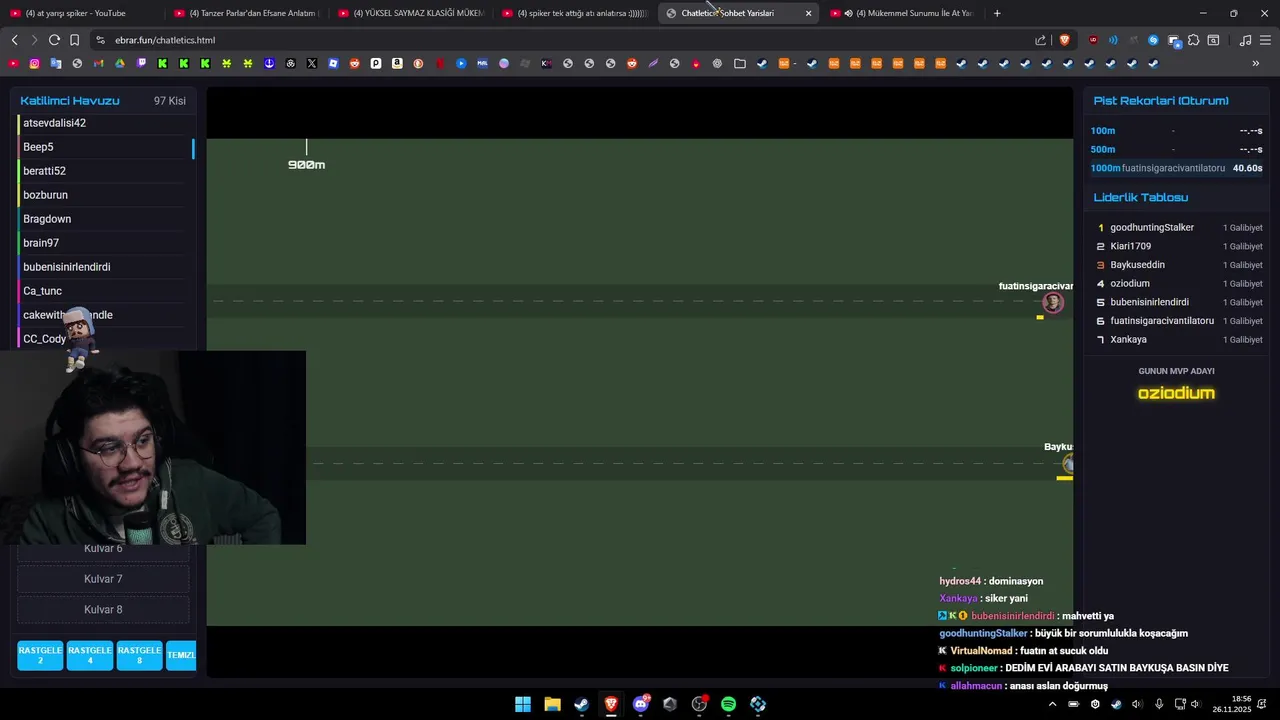This screenshot has width=1280, height=720.
Task: Click the participant list scrollbar thumb
Action: 193,148
